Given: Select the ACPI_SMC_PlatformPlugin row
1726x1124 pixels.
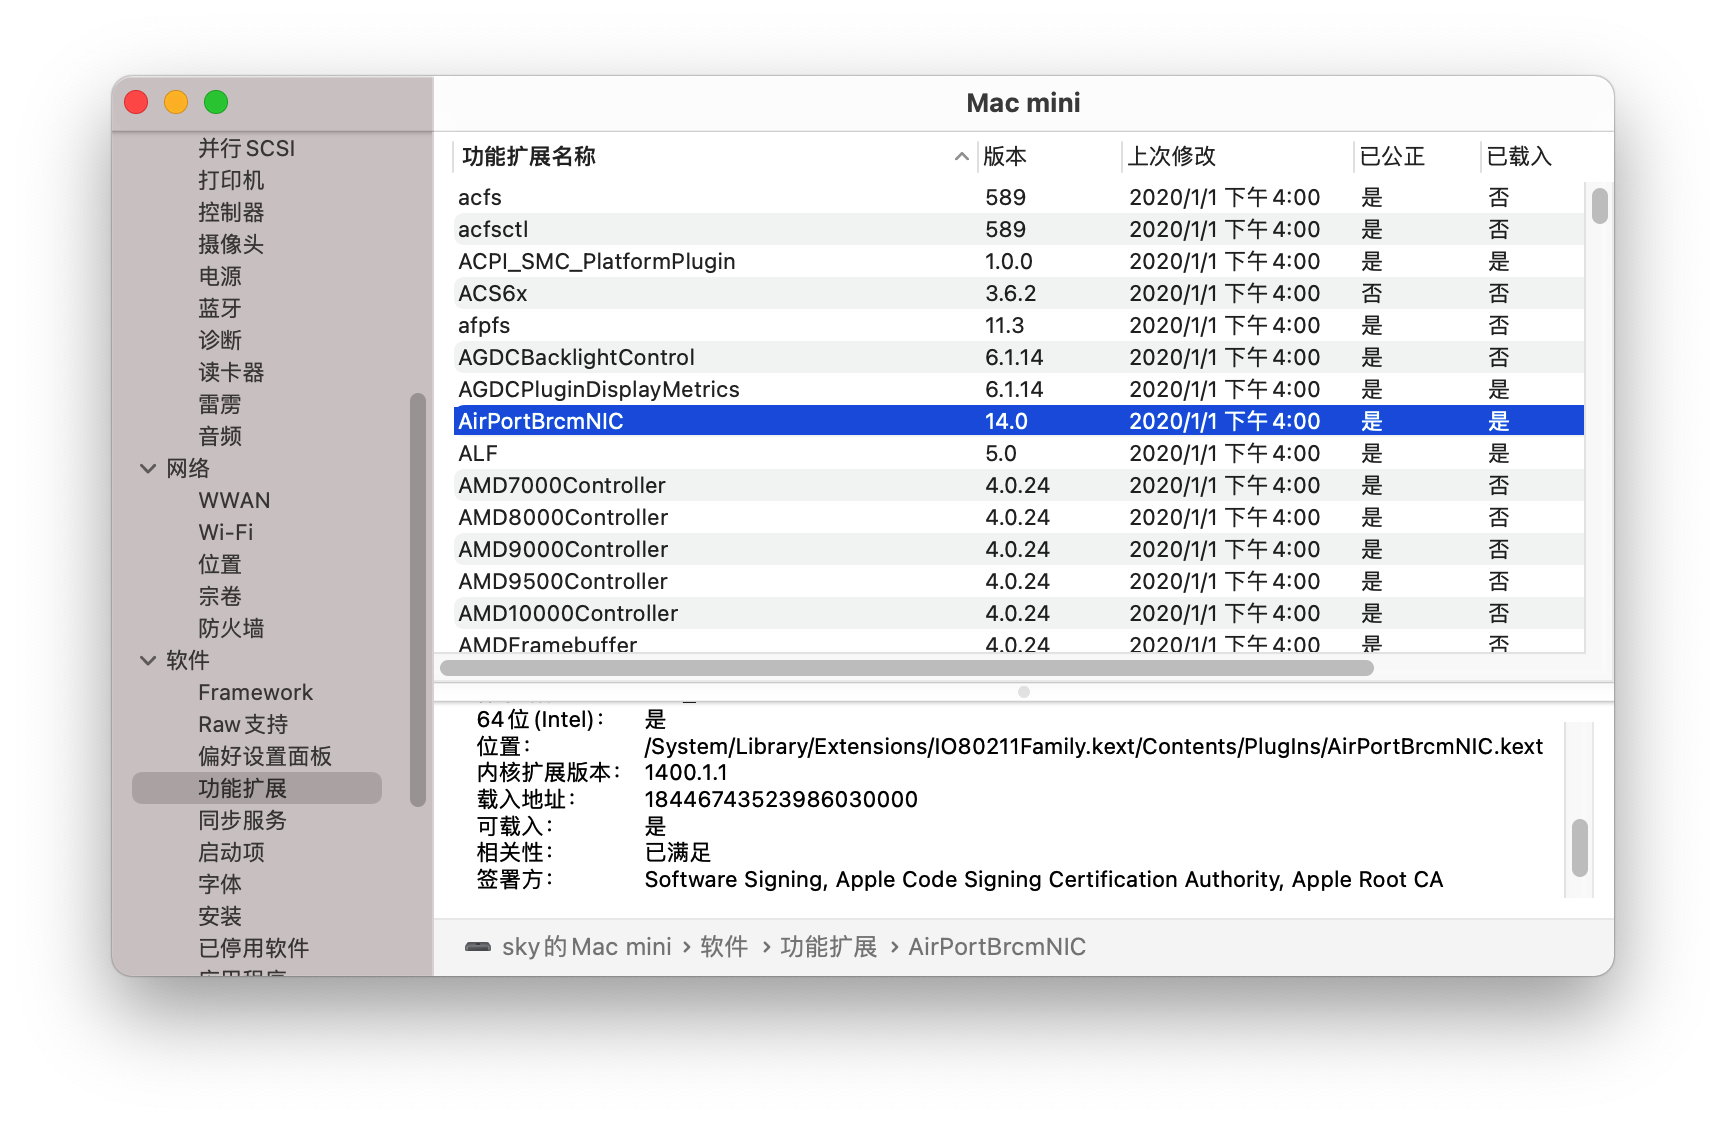Looking at the screenshot, I should (x=1019, y=261).
